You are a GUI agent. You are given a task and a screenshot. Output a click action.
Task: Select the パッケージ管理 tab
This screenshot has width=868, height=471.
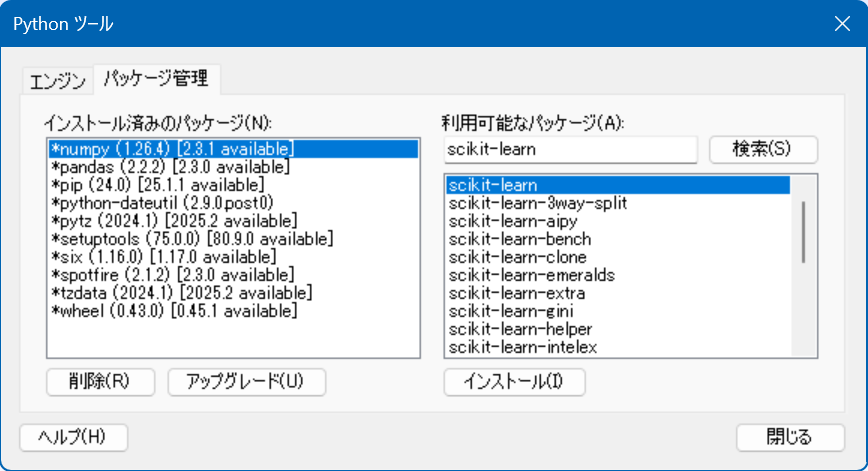pyautogui.click(x=157, y=79)
